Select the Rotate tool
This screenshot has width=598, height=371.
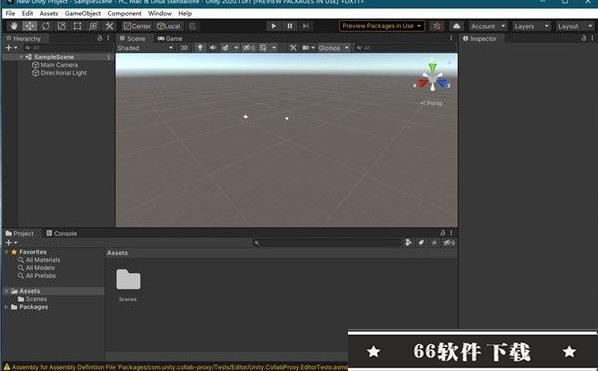click(46, 26)
